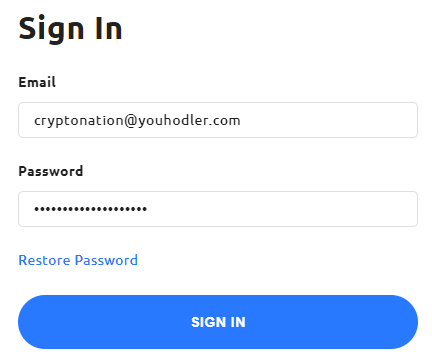The width and height of the screenshot is (432, 362).
Task: Click after .com in Email field
Action: coord(242,120)
